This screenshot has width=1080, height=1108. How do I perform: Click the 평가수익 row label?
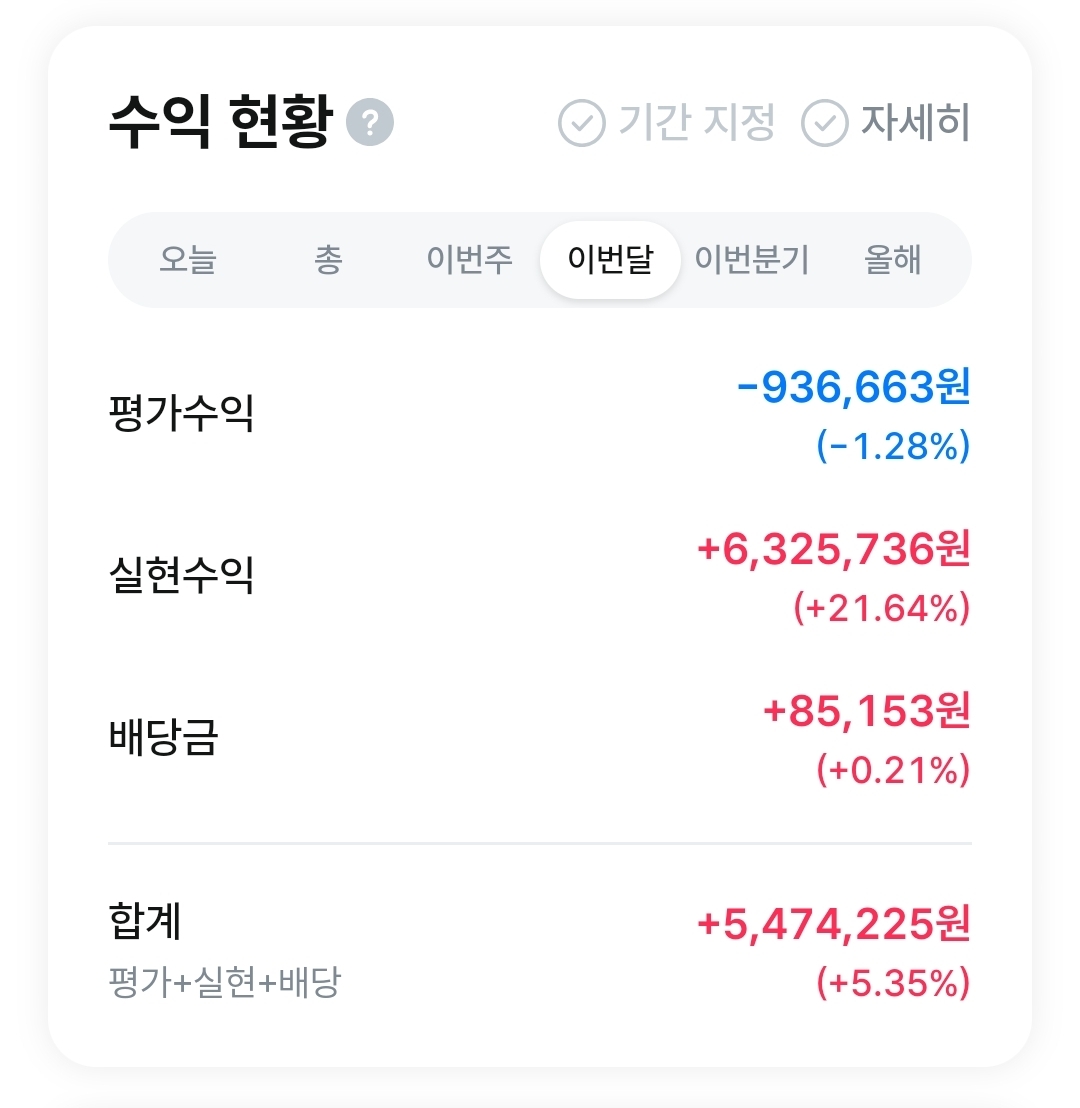(x=181, y=412)
